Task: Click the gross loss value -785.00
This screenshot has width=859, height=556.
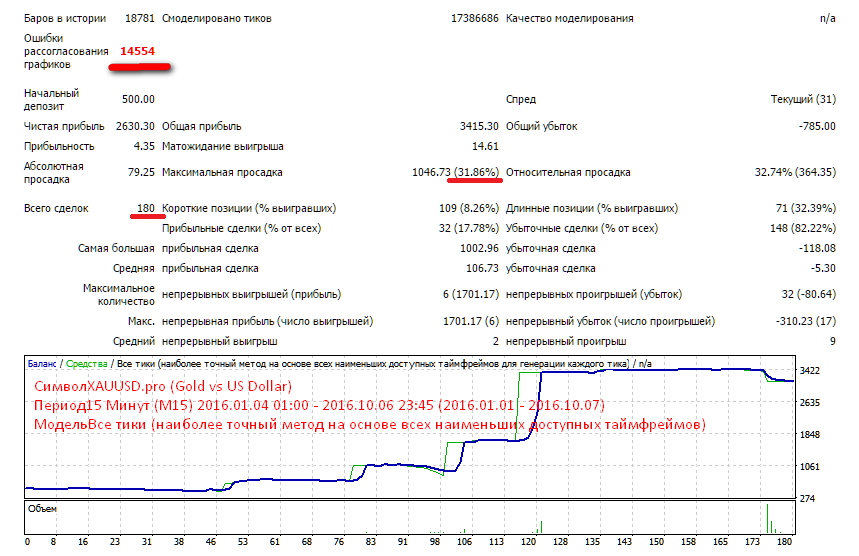Action: 817,126
